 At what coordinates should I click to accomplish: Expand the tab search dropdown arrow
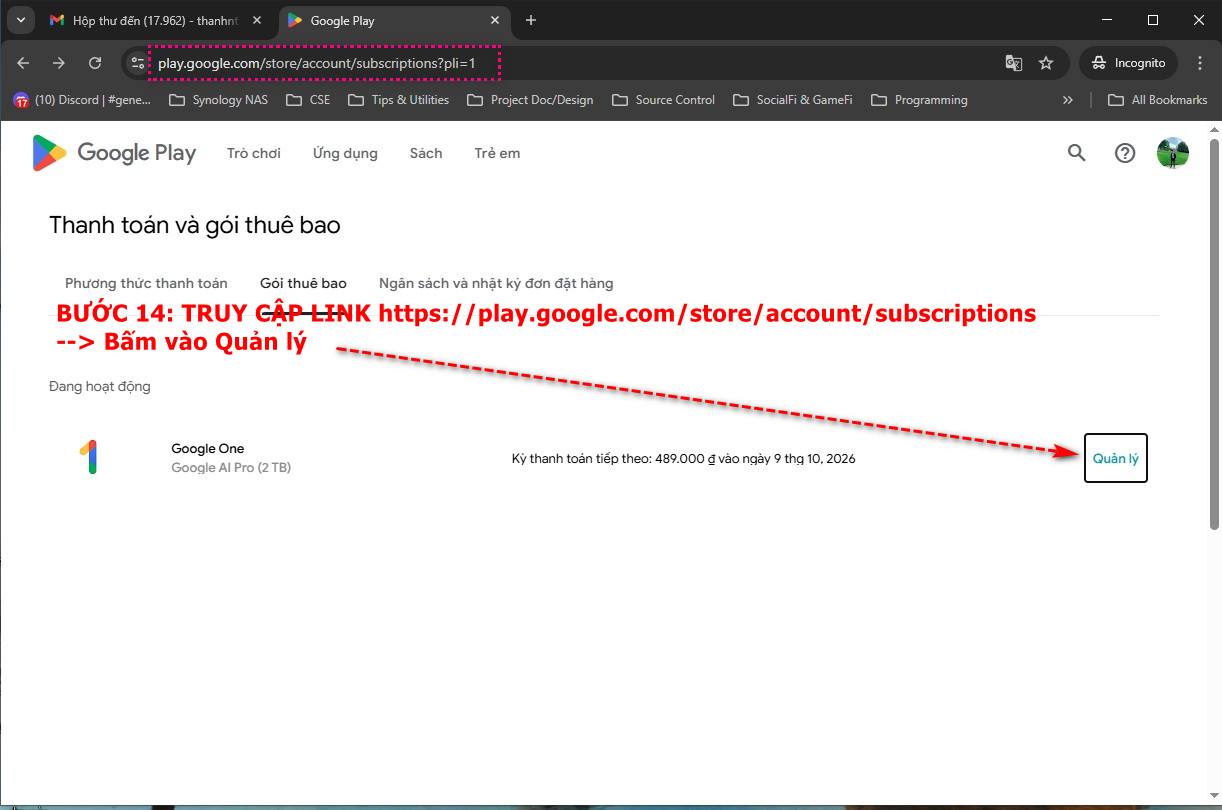point(19,20)
